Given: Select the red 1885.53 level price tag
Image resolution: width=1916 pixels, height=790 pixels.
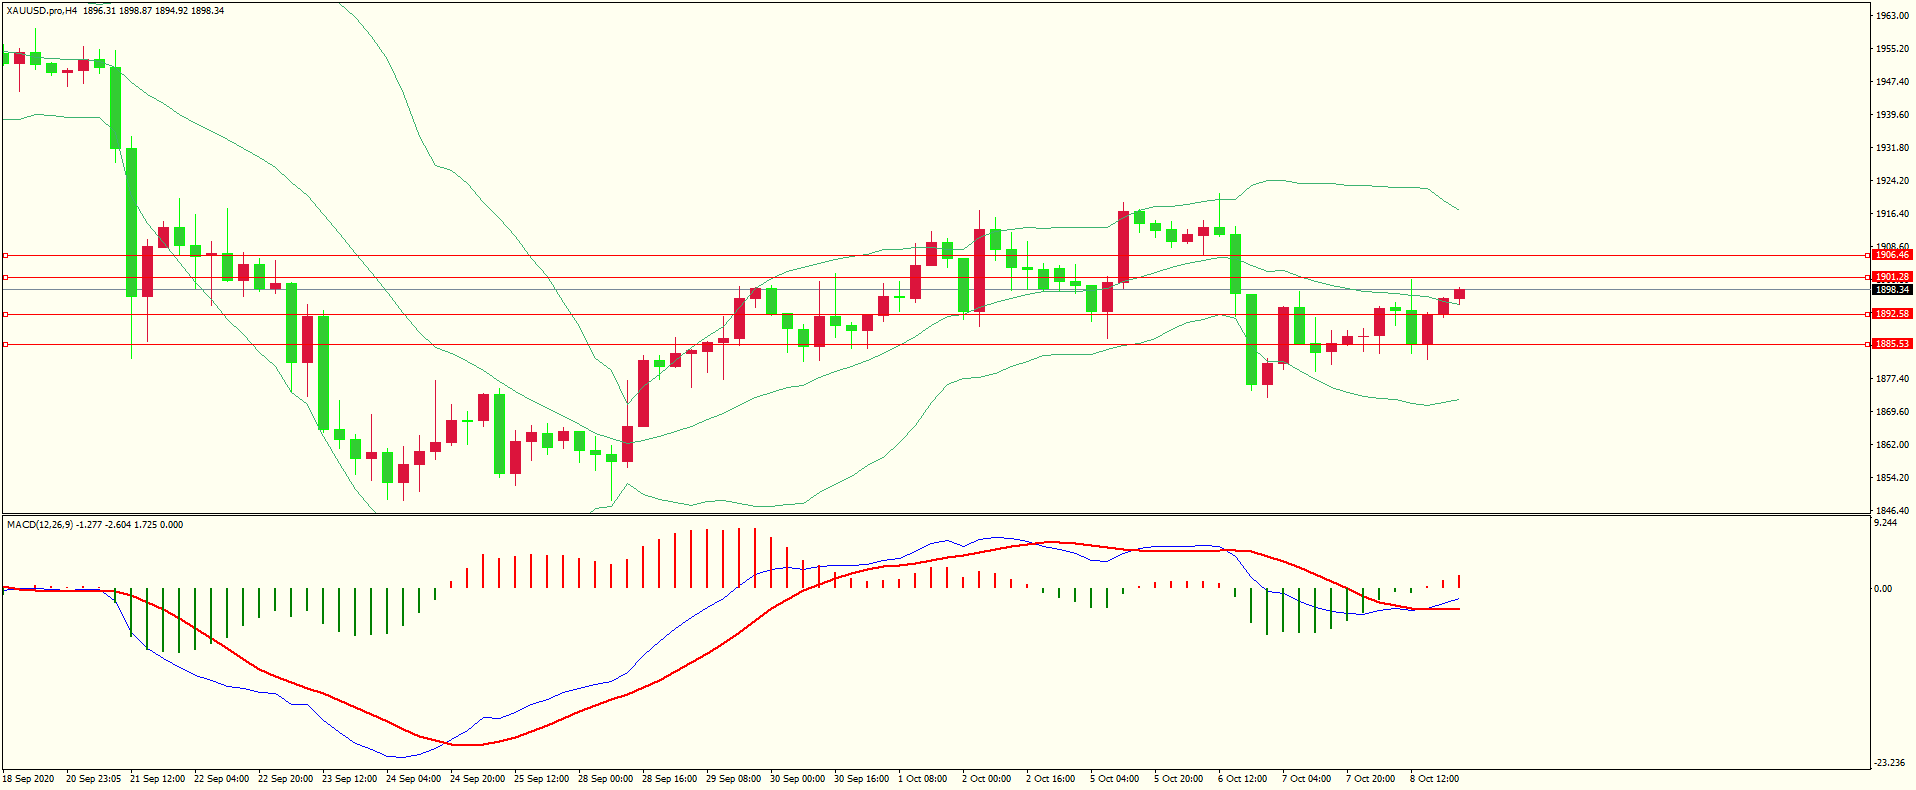Looking at the screenshot, I should pyautogui.click(x=1892, y=344).
